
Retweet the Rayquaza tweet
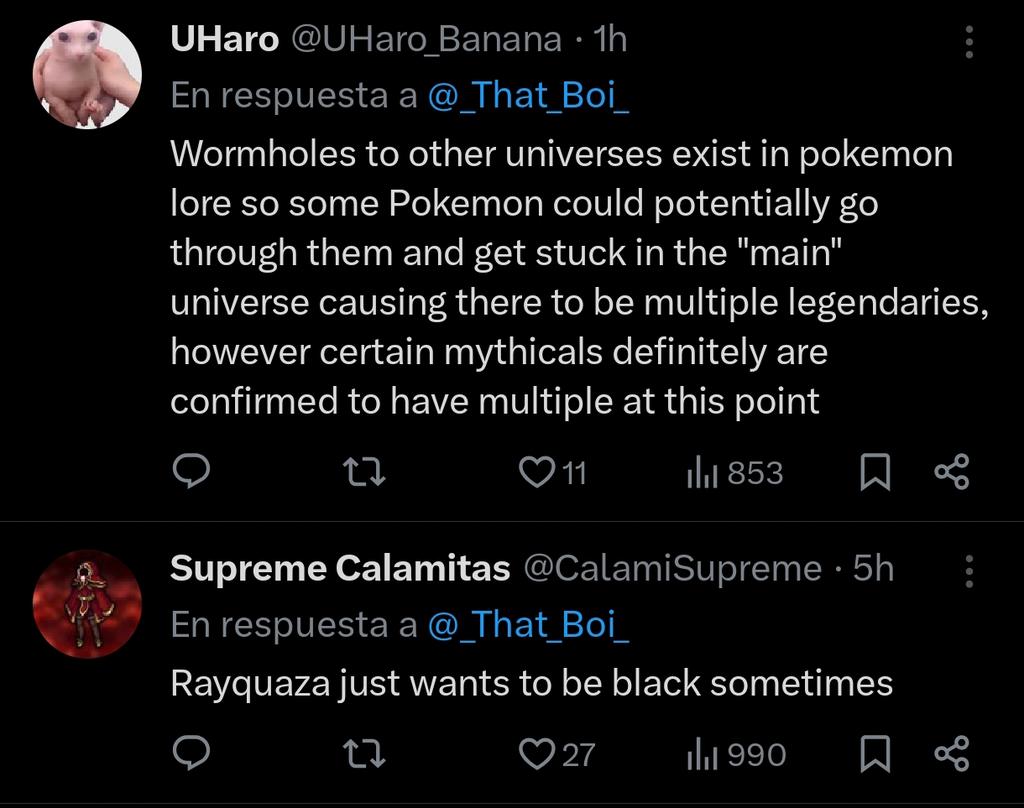pyautogui.click(x=364, y=754)
